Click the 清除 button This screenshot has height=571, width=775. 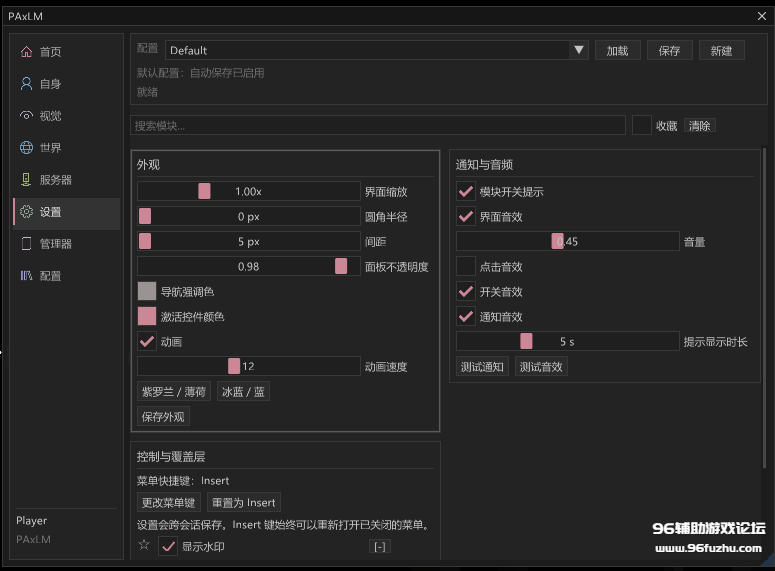pos(699,126)
